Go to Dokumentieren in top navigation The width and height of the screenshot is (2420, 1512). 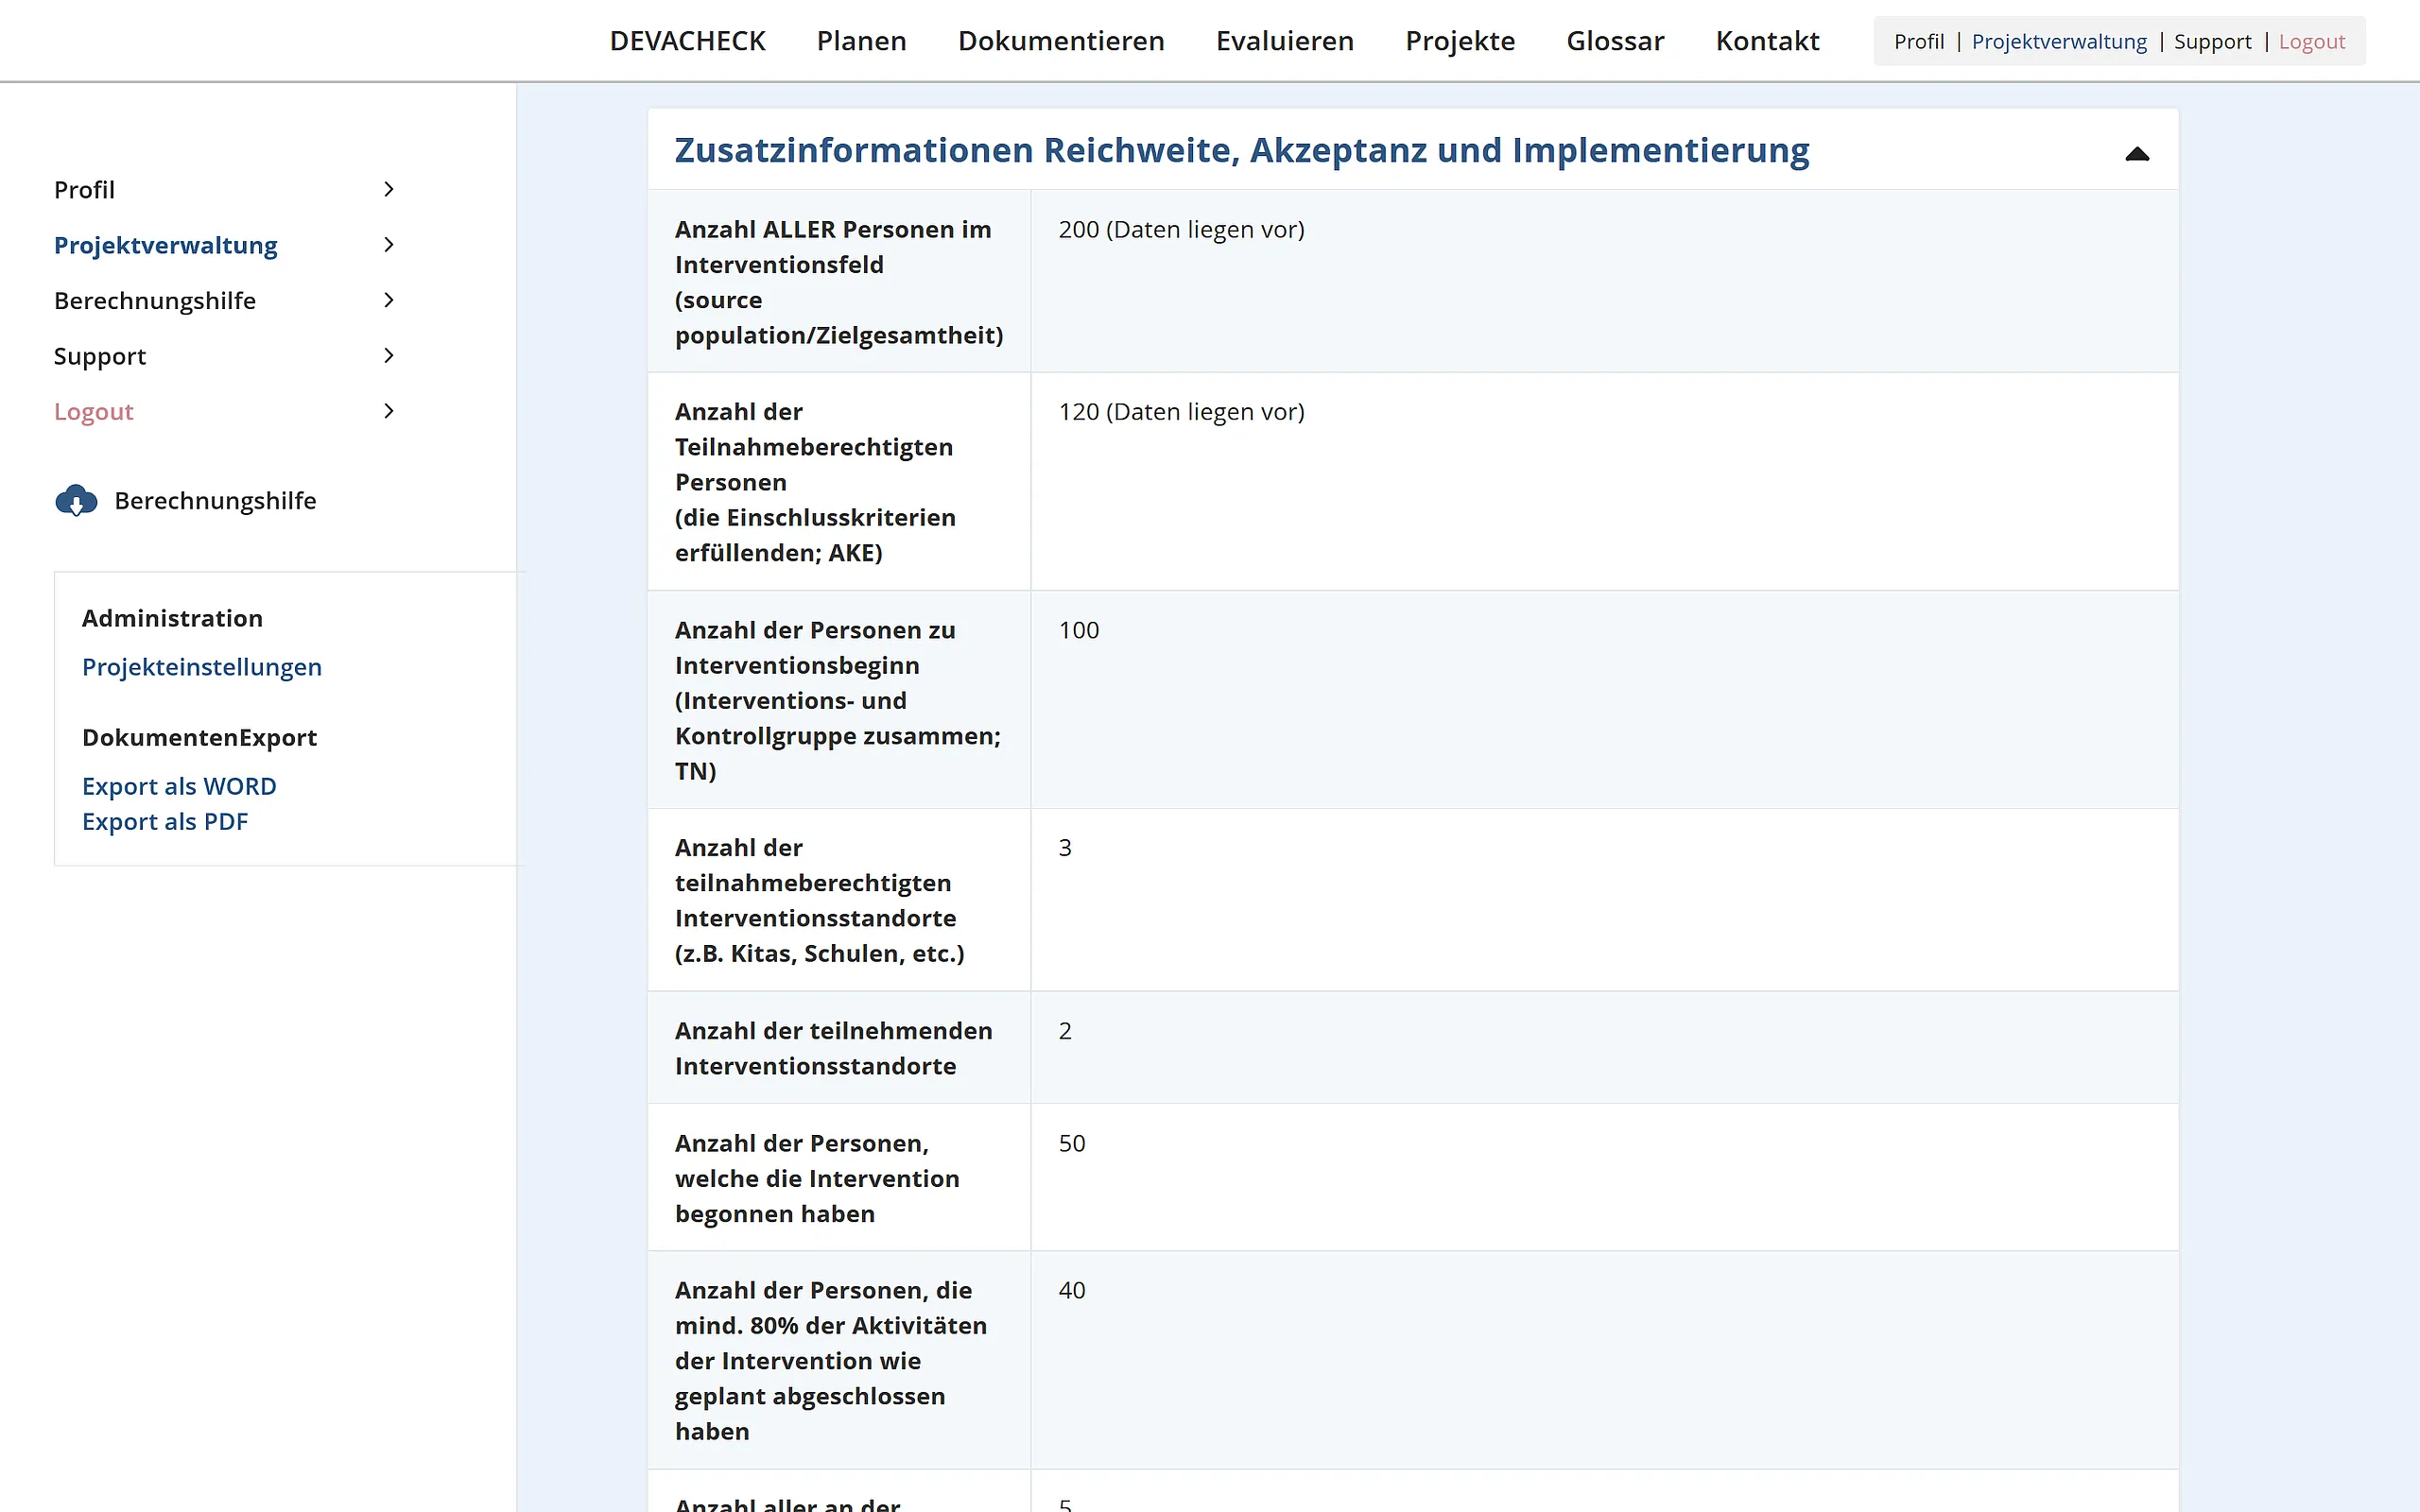pos(1060,41)
